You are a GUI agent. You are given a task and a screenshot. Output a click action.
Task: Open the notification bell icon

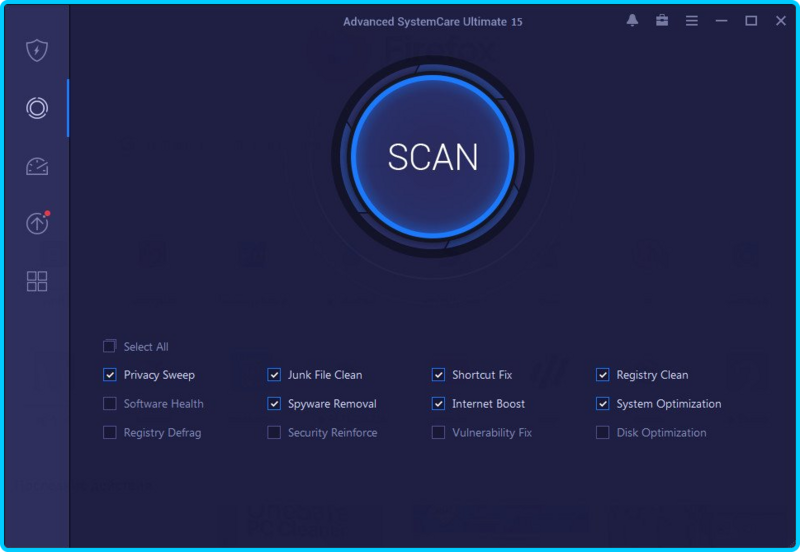[632, 20]
